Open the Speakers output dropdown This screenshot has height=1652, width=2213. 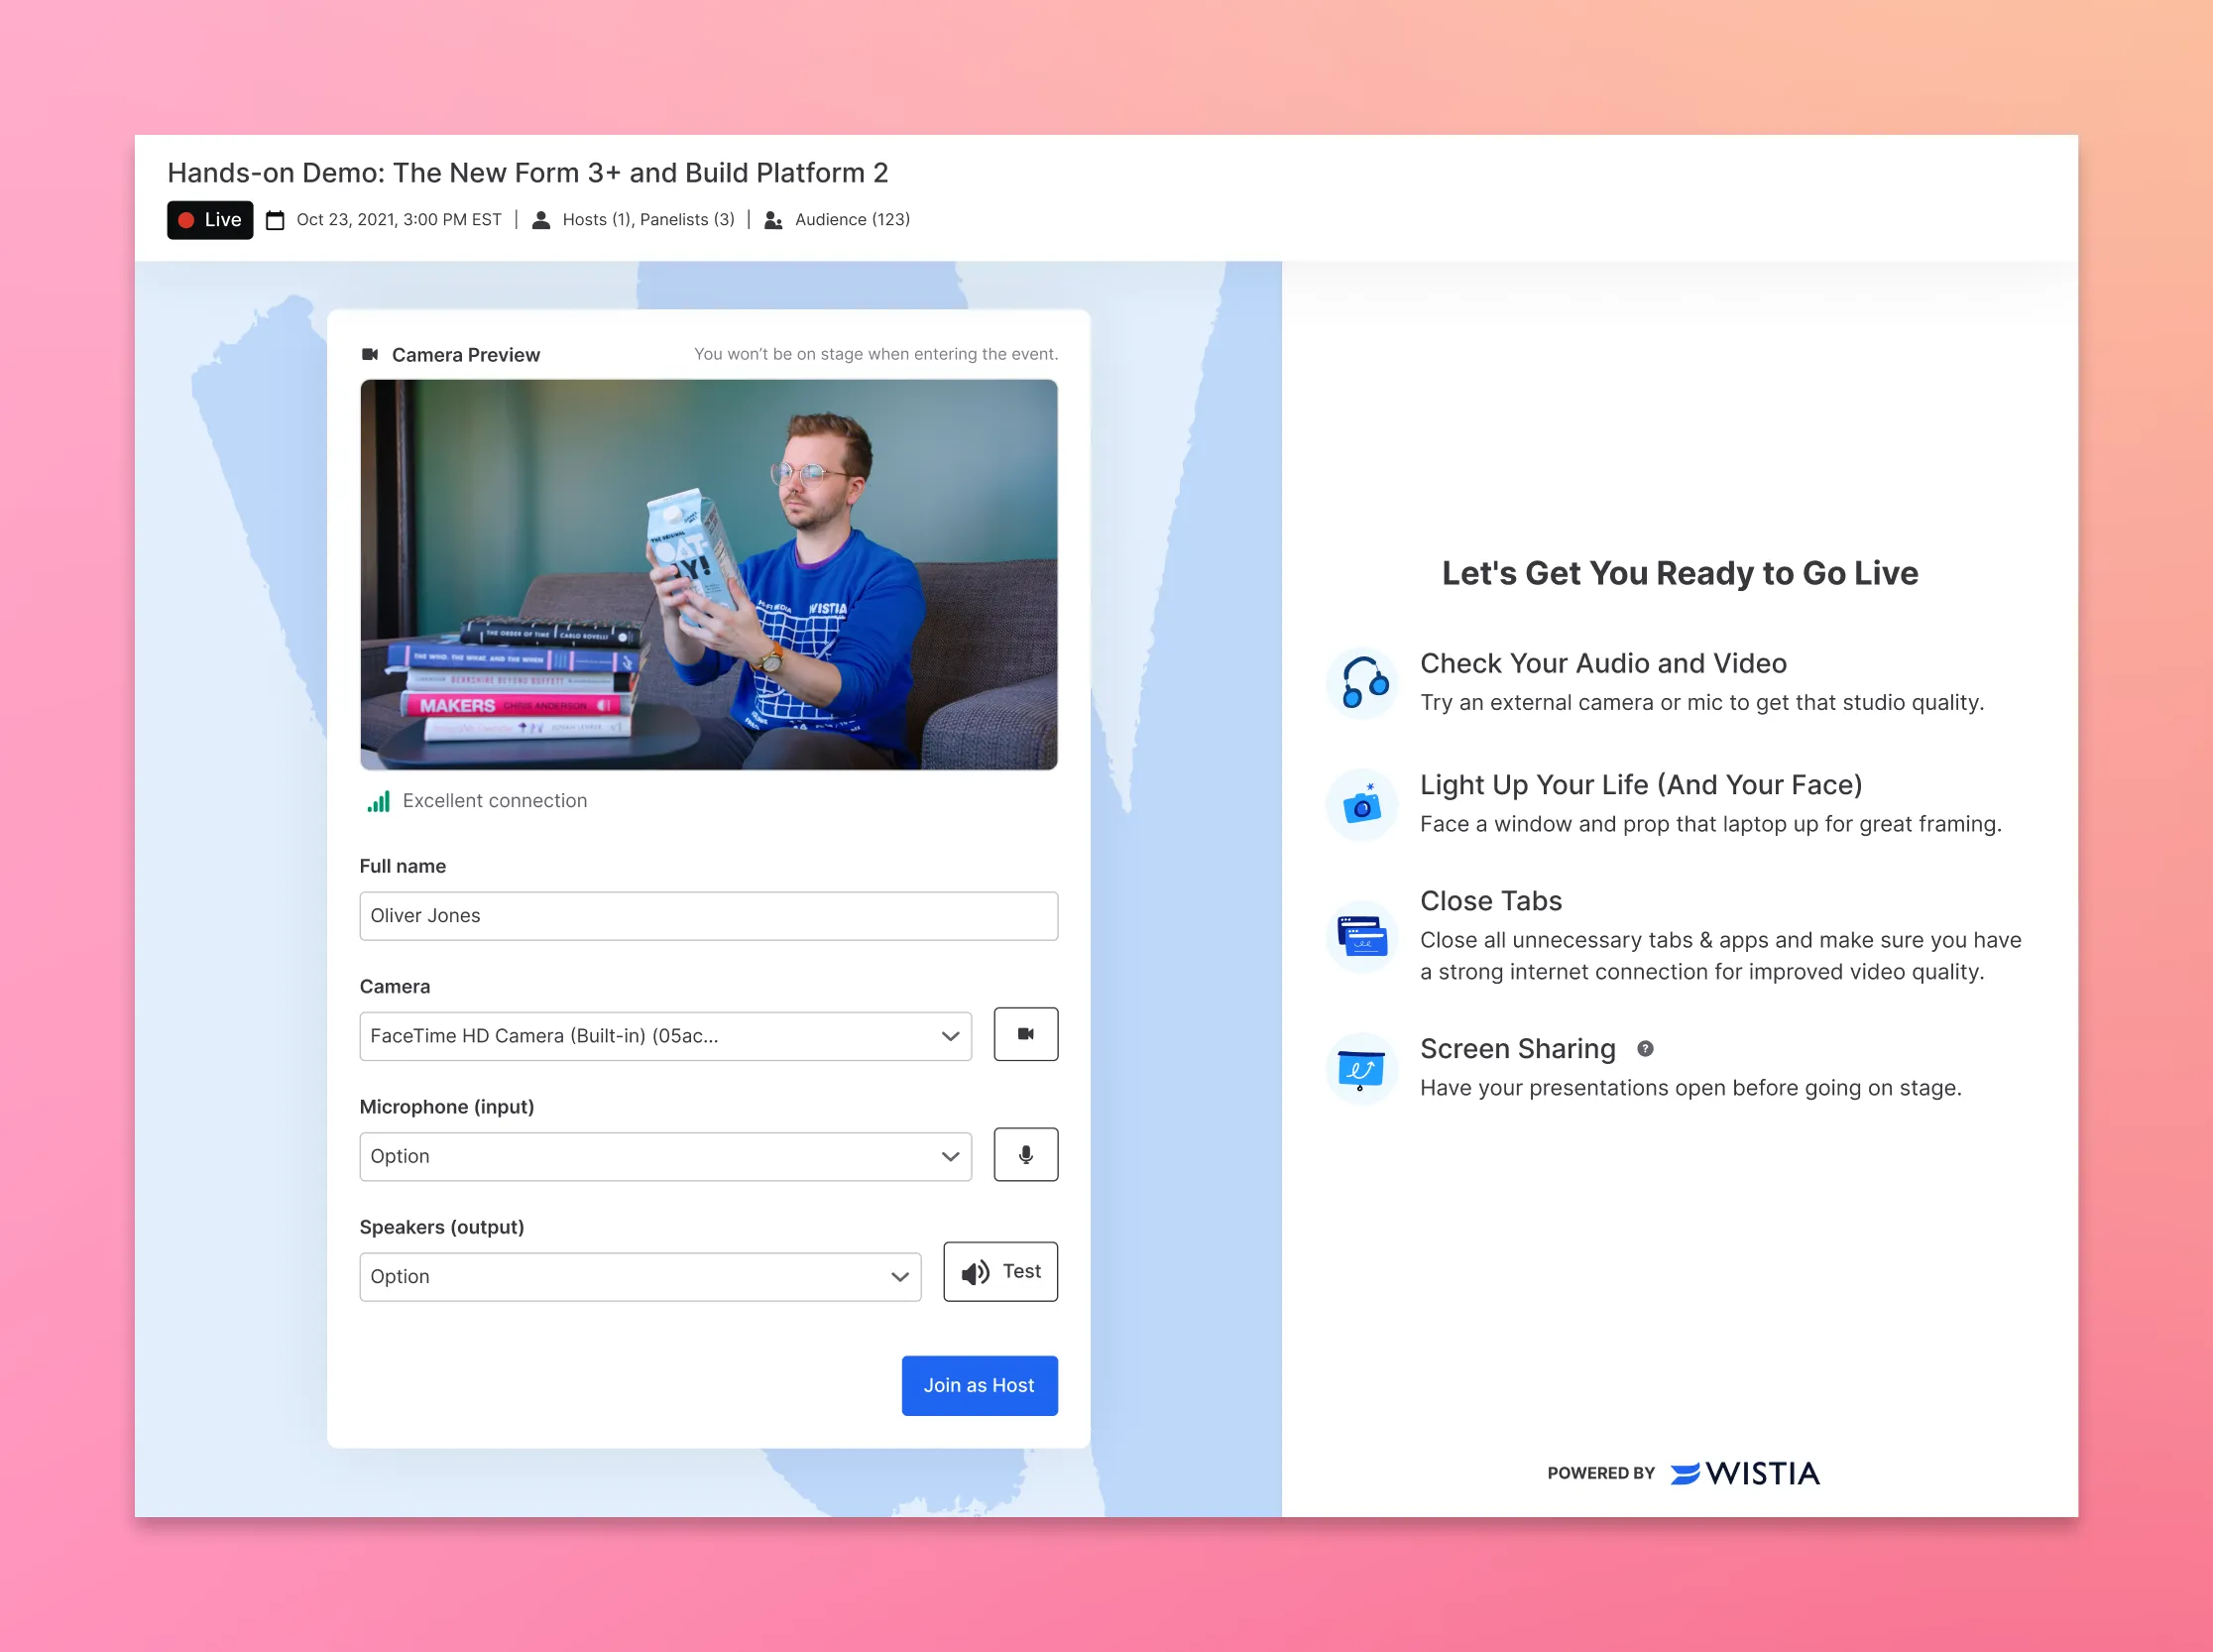pos(640,1277)
